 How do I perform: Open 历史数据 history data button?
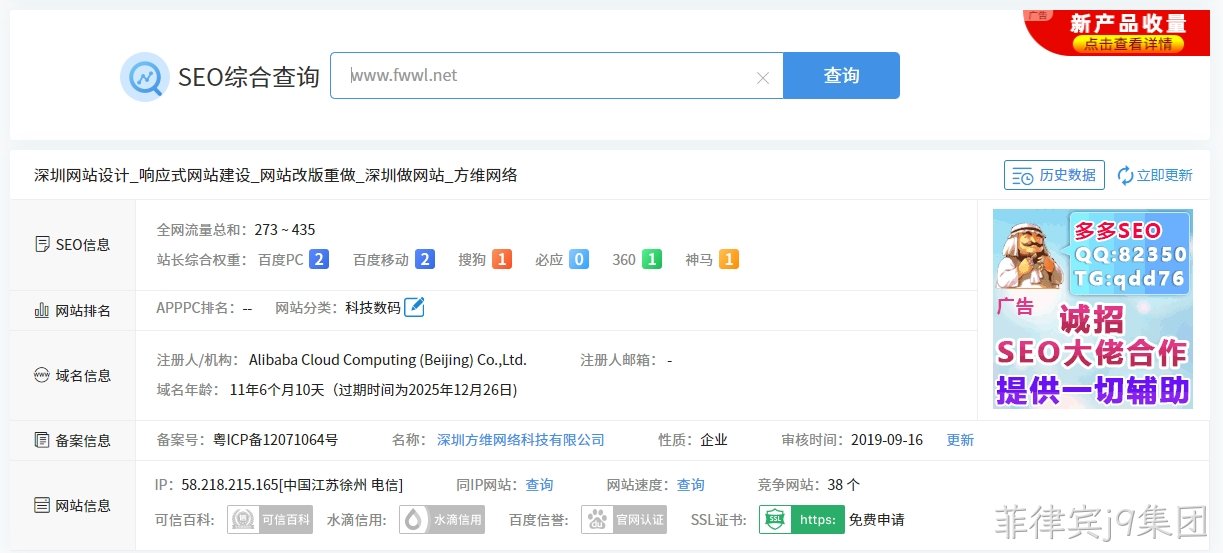coord(1054,175)
